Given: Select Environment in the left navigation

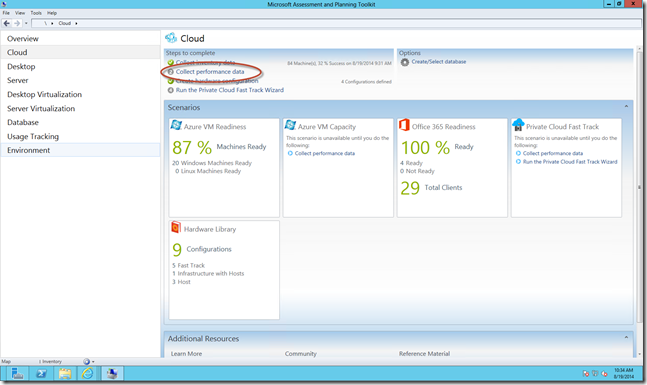Looking at the screenshot, I should tap(80, 150).
